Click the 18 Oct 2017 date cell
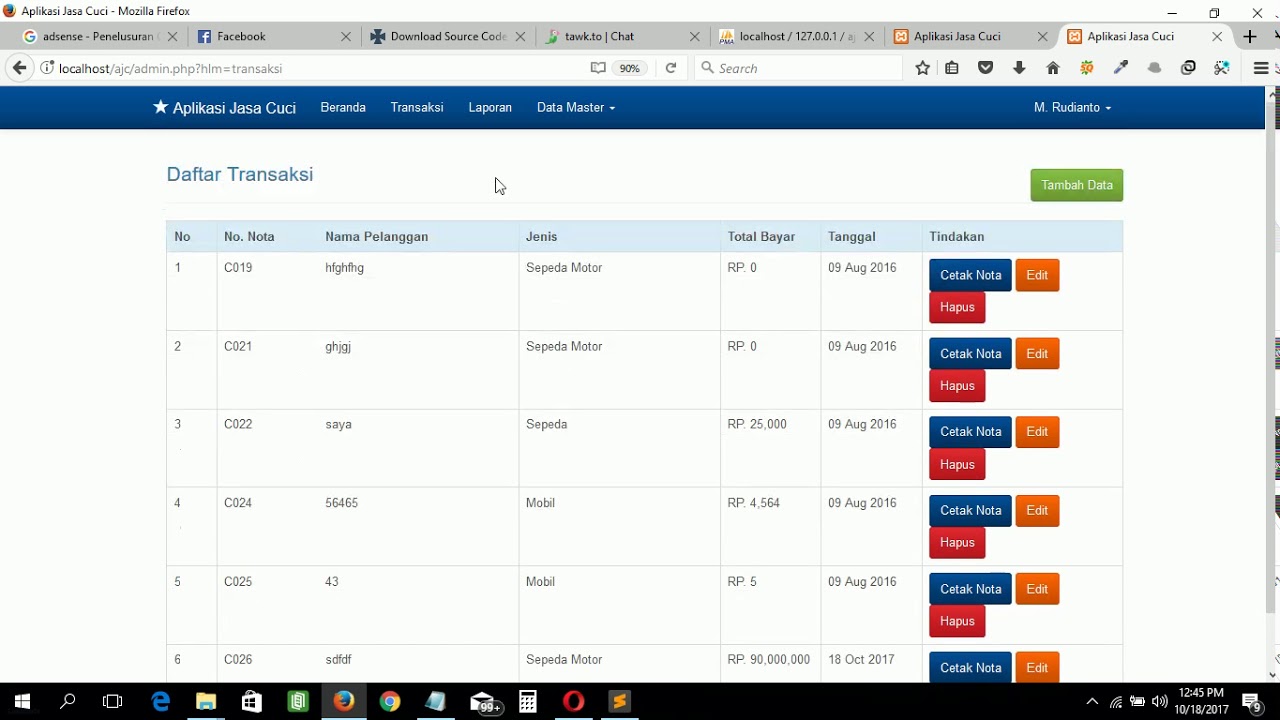The height and width of the screenshot is (720, 1280). point(861,660)
